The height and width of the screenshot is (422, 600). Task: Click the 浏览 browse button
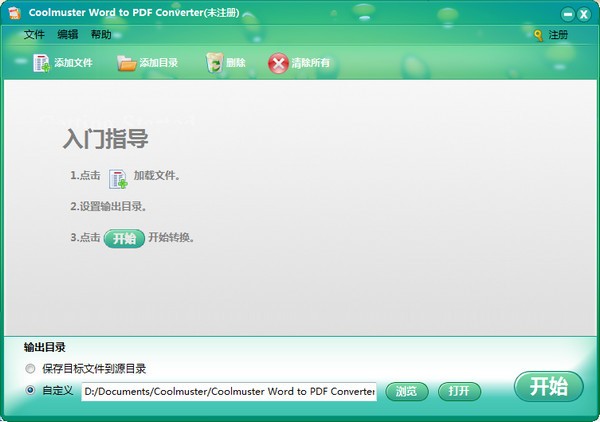406,391
